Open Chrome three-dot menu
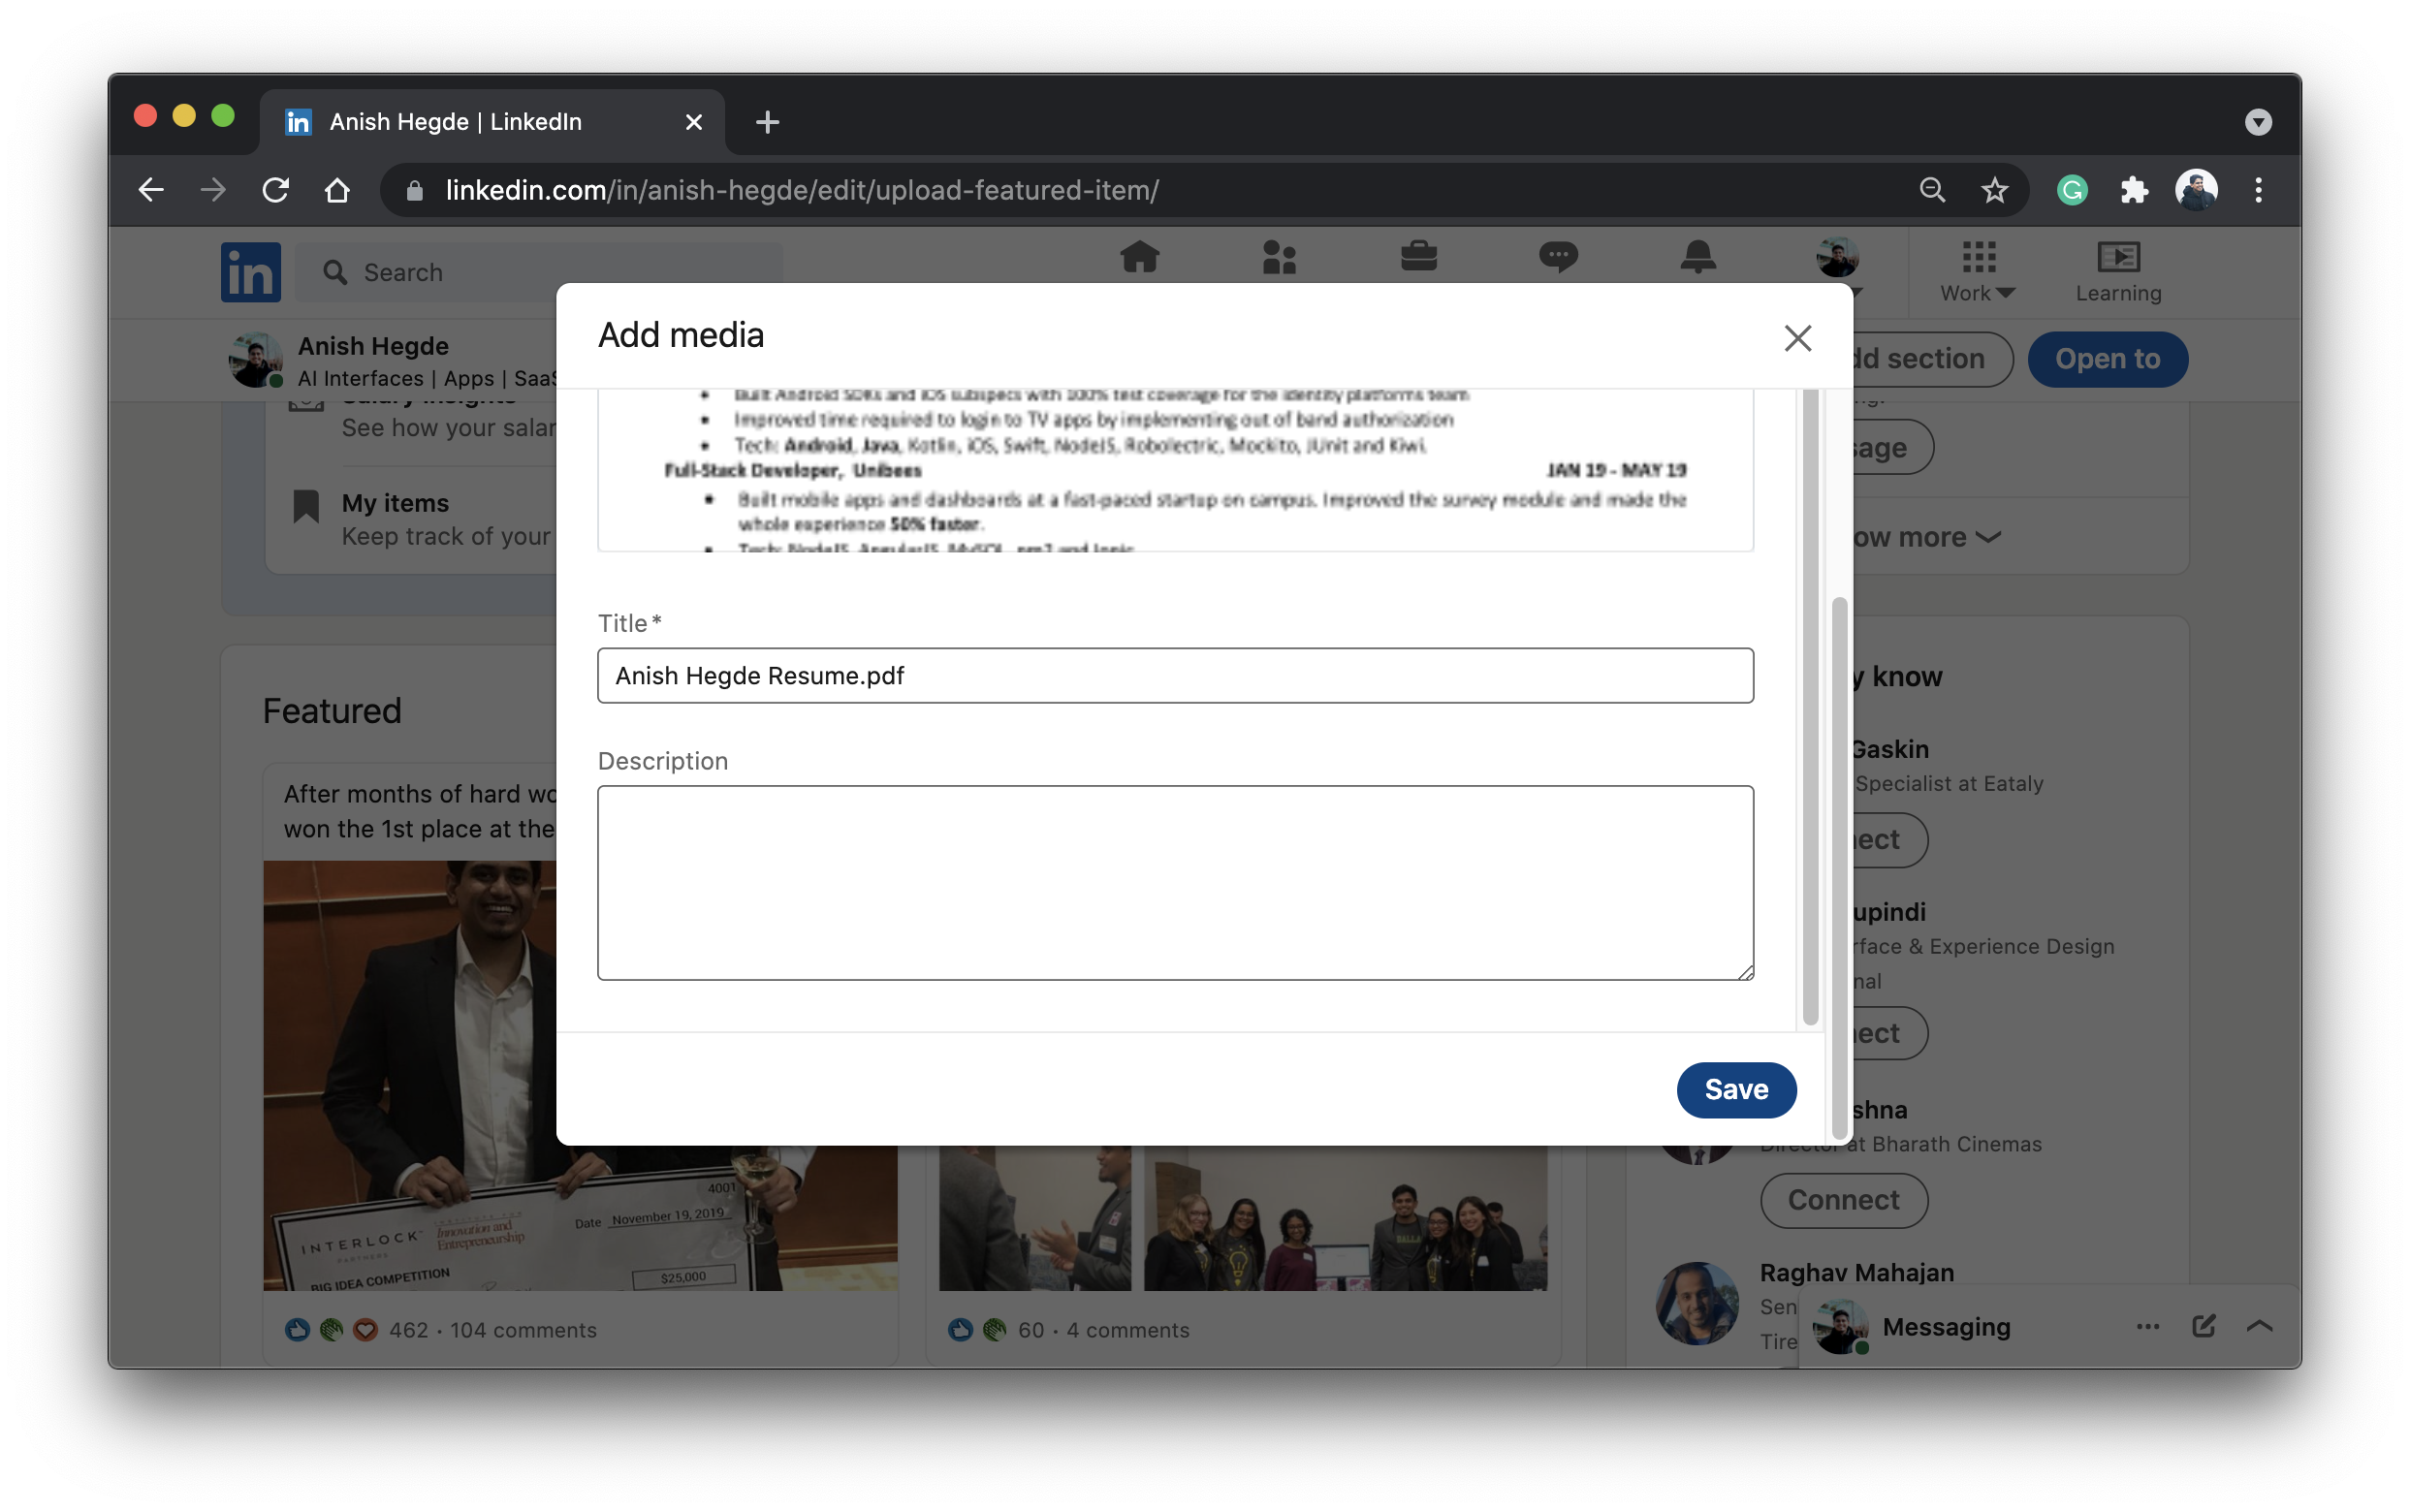Screen dimensions: 2410x1512 tap(2258, 190)
